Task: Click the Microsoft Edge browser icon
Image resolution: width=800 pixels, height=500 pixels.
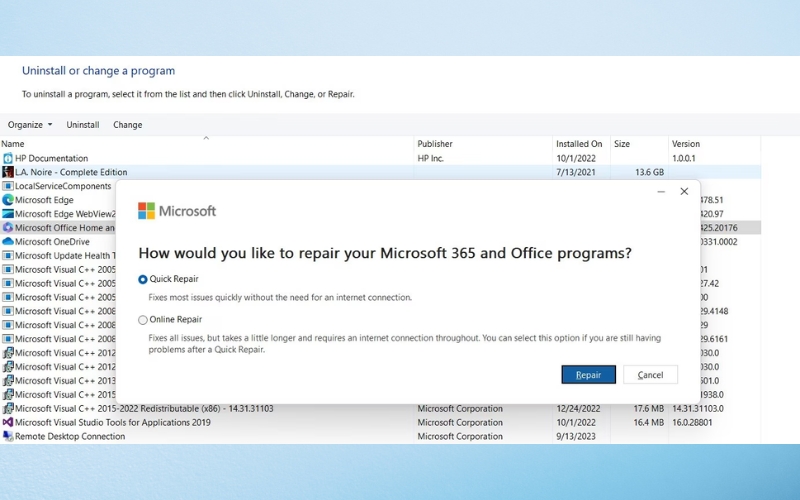Action: pyautogui.click(x=8, y=200)
